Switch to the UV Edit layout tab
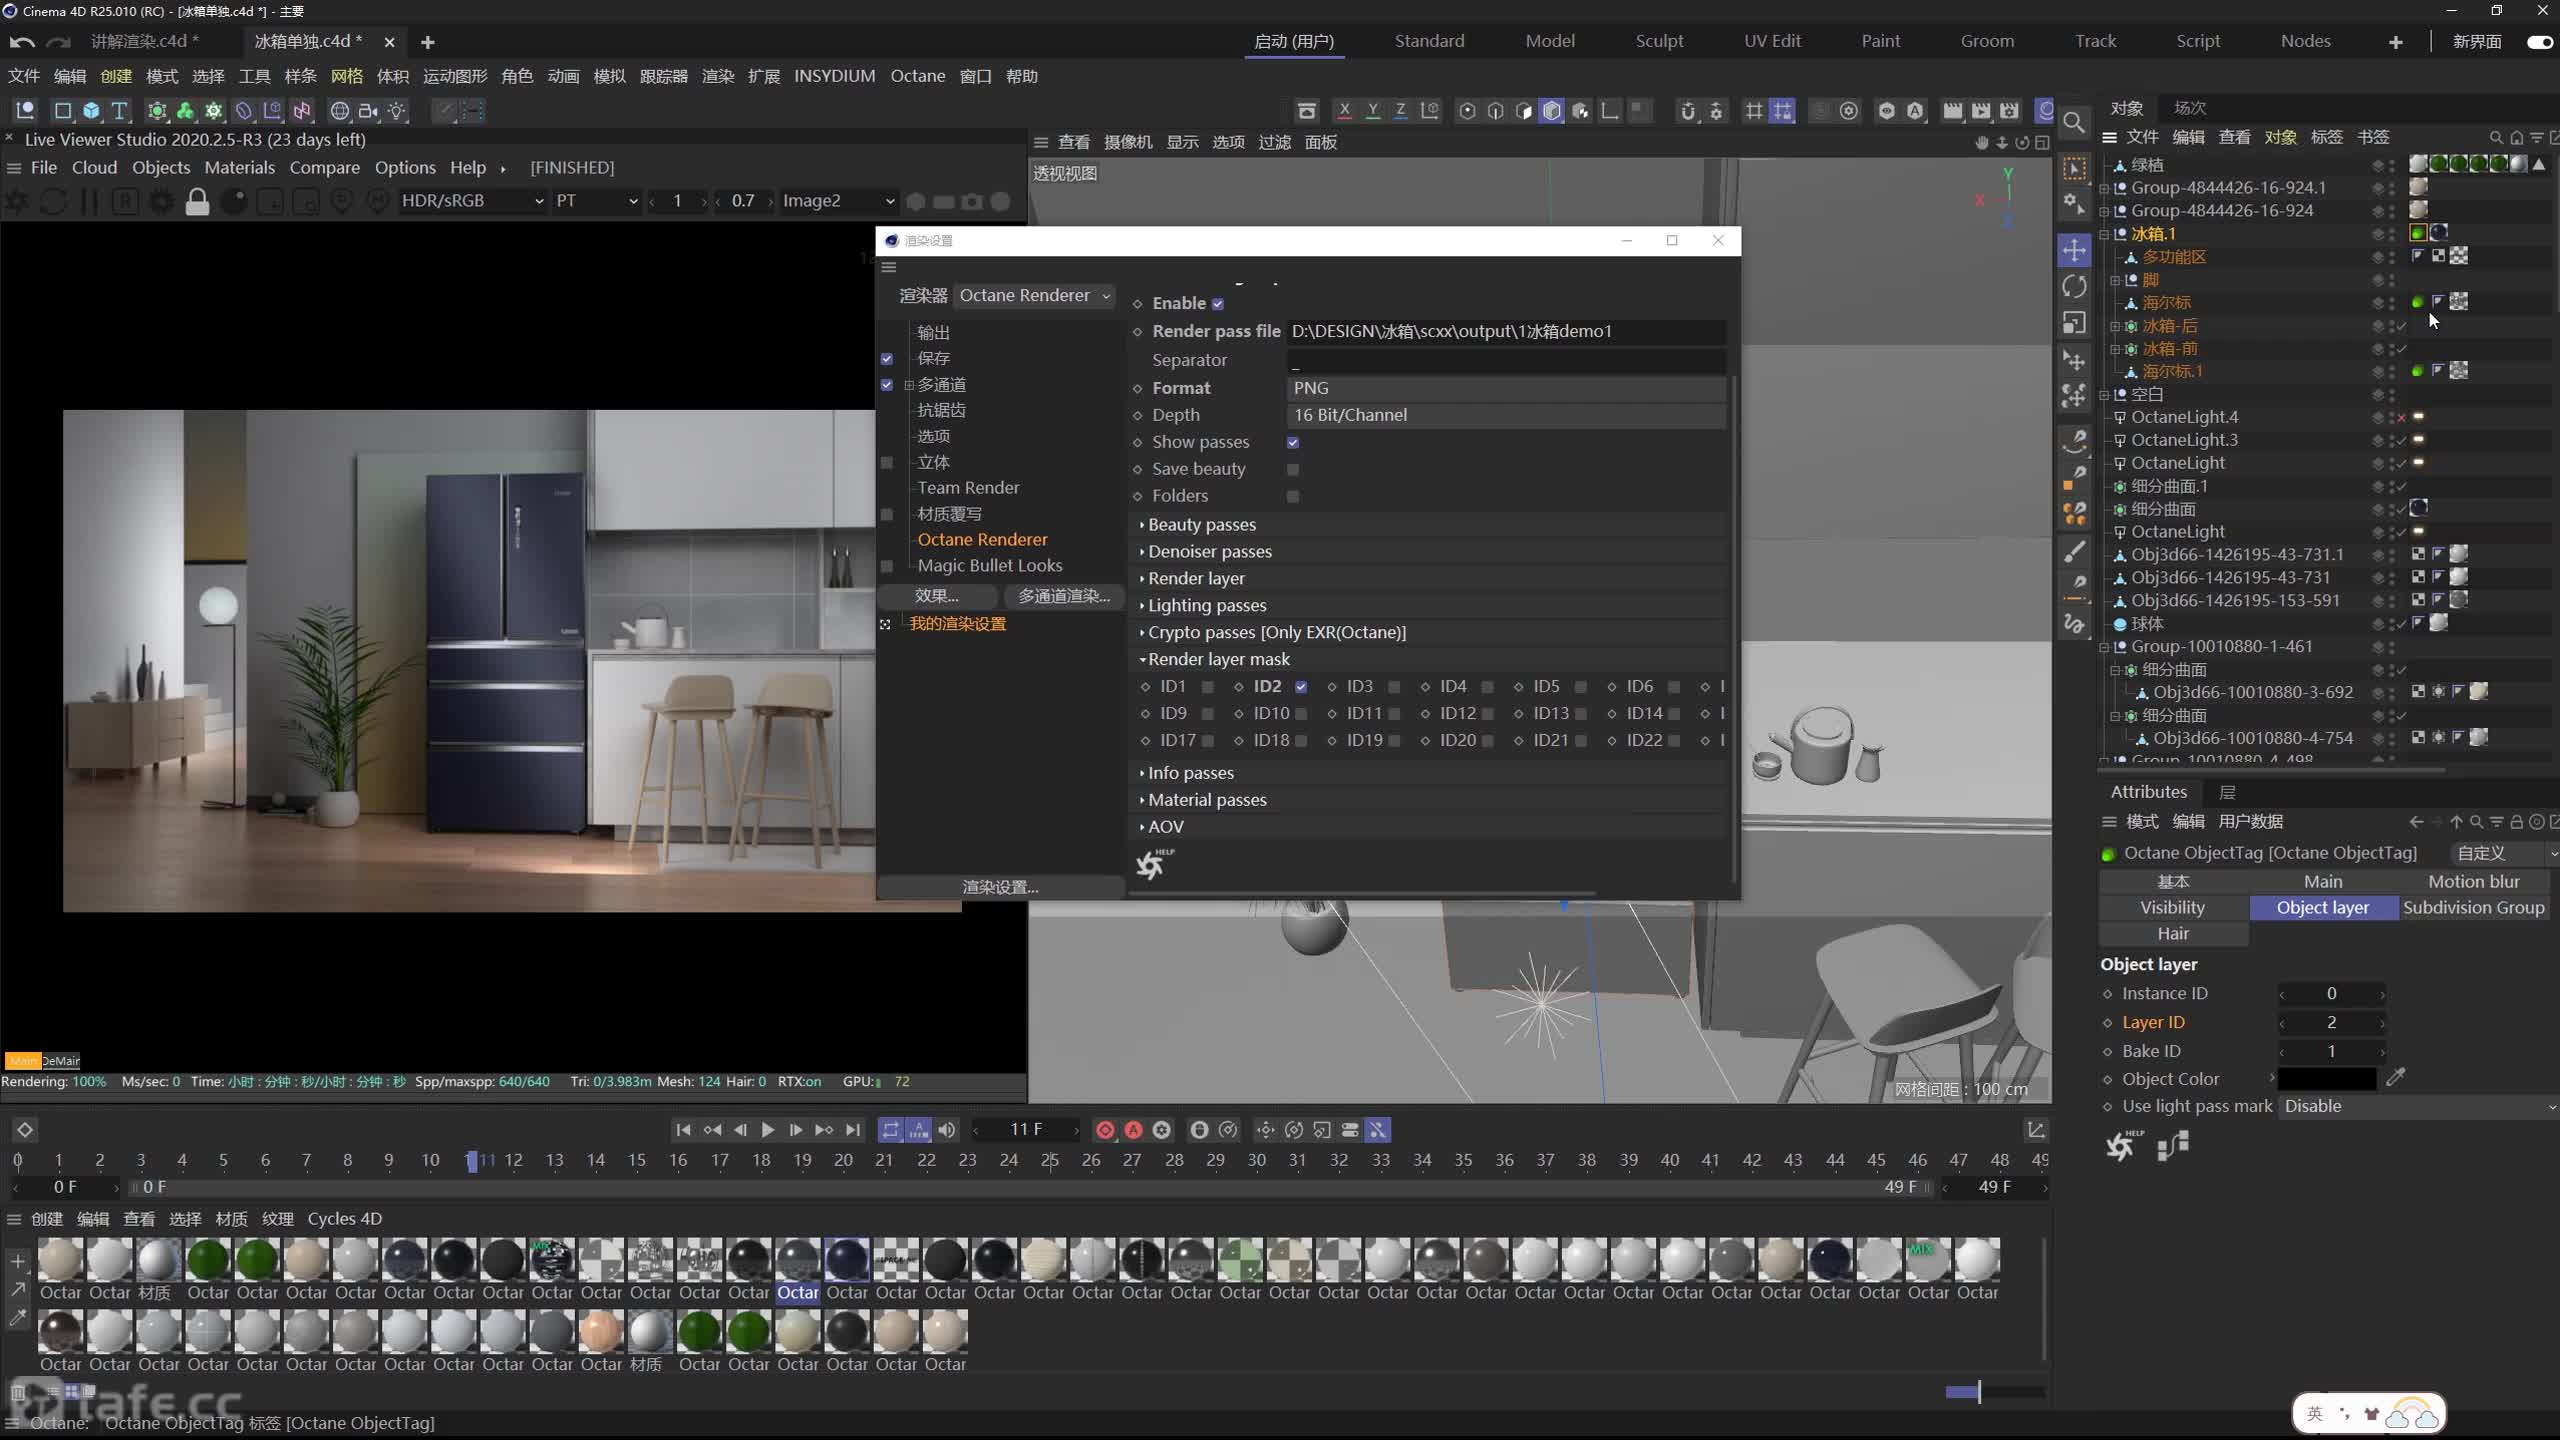This screenshot has height=1440, width=2560. pyautogui.click(x=1772, y=41)
